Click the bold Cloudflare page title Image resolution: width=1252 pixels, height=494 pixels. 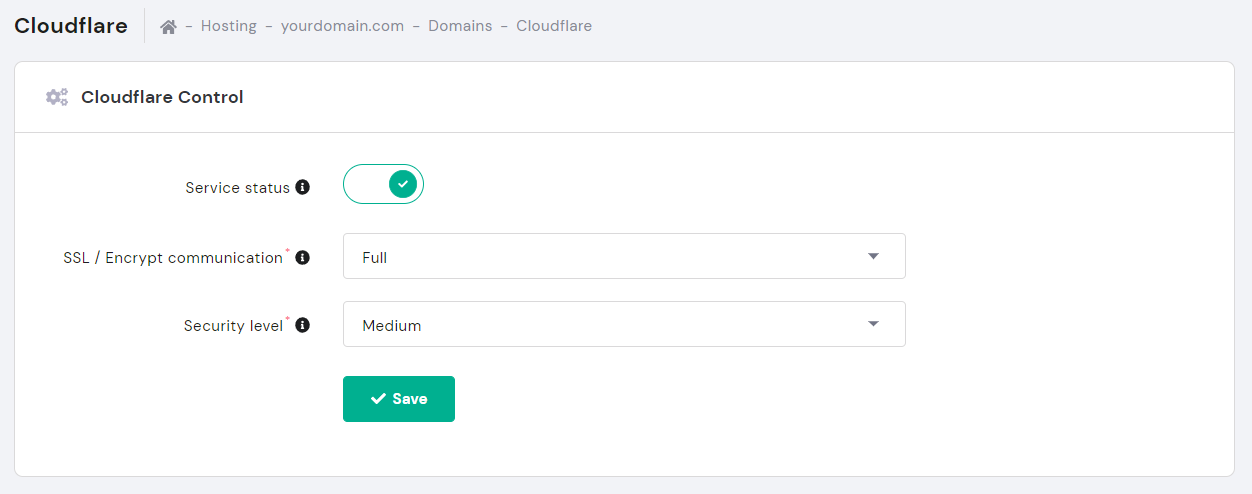point(71,26)
